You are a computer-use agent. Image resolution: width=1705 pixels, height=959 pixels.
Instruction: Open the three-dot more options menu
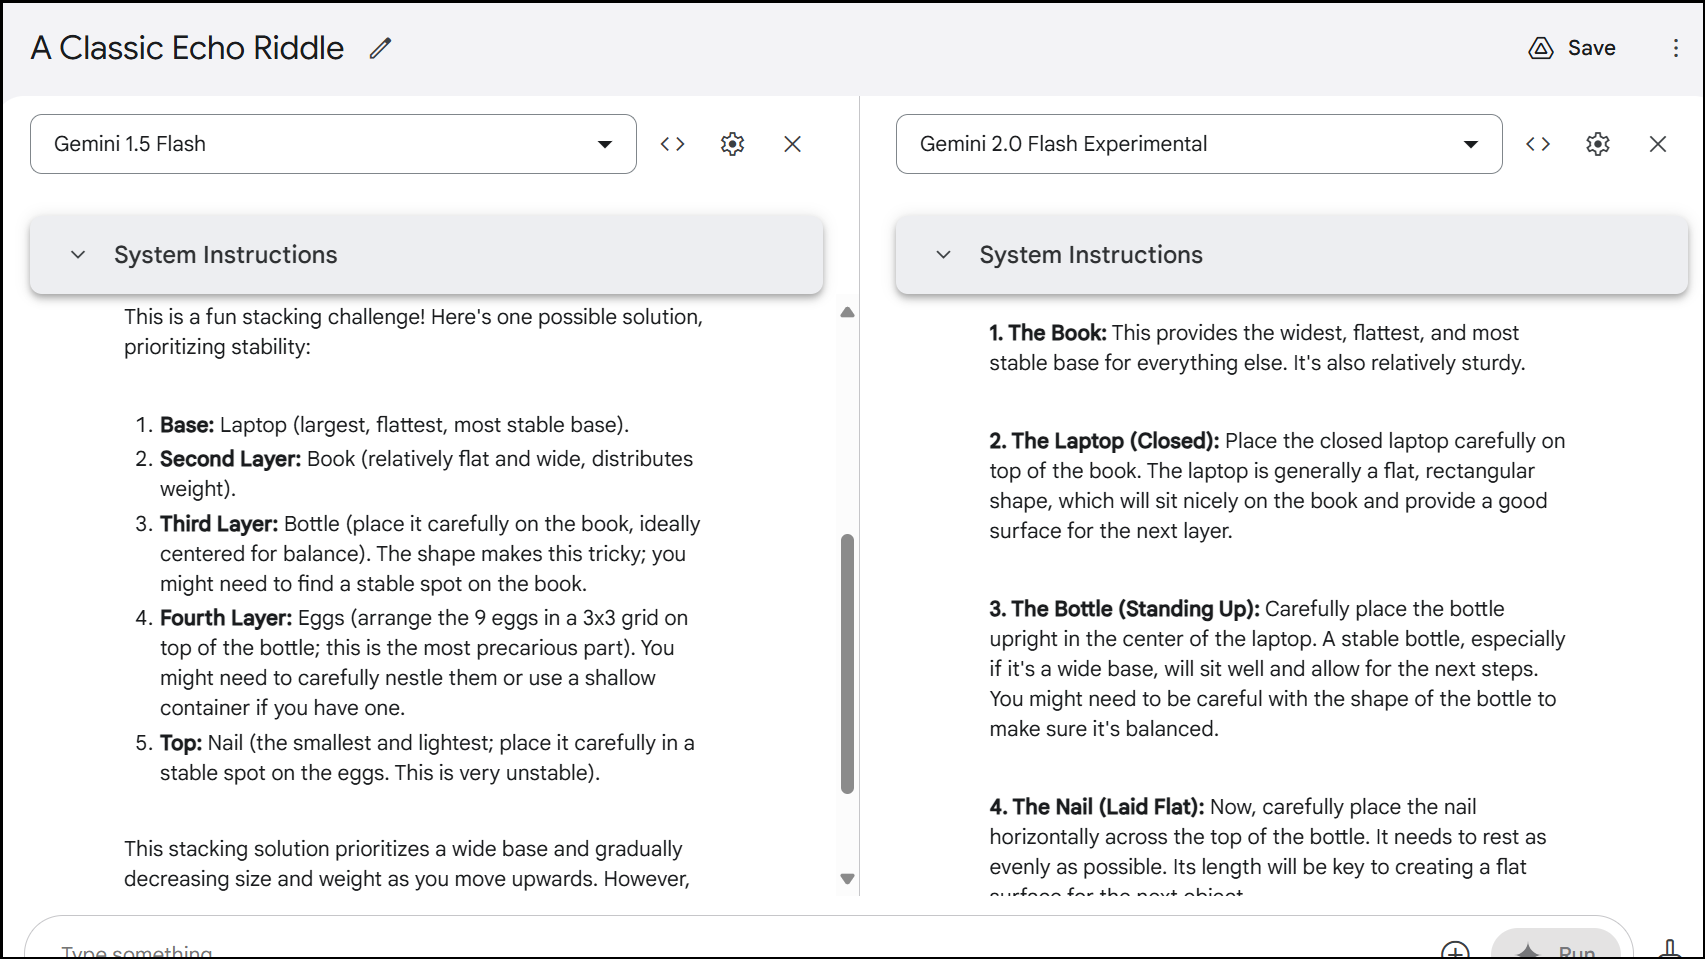[1676, 48]
